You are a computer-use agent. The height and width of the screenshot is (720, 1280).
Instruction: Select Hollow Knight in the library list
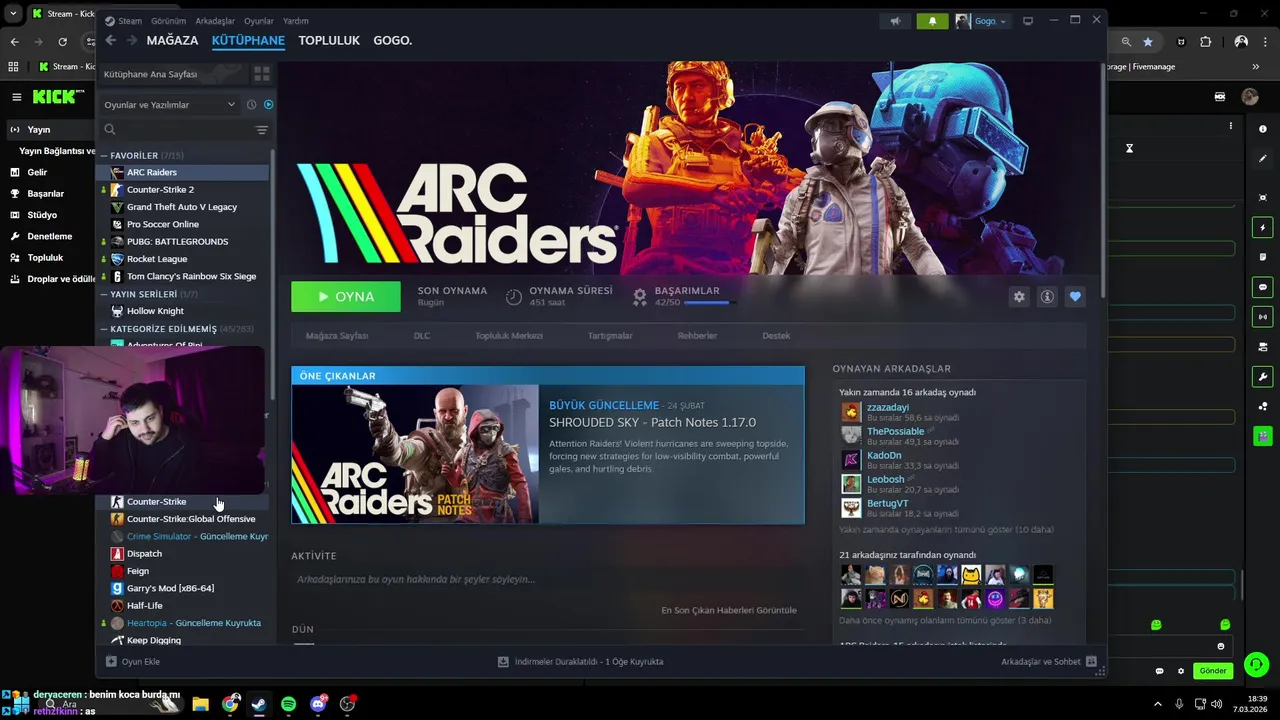point(183,311)
